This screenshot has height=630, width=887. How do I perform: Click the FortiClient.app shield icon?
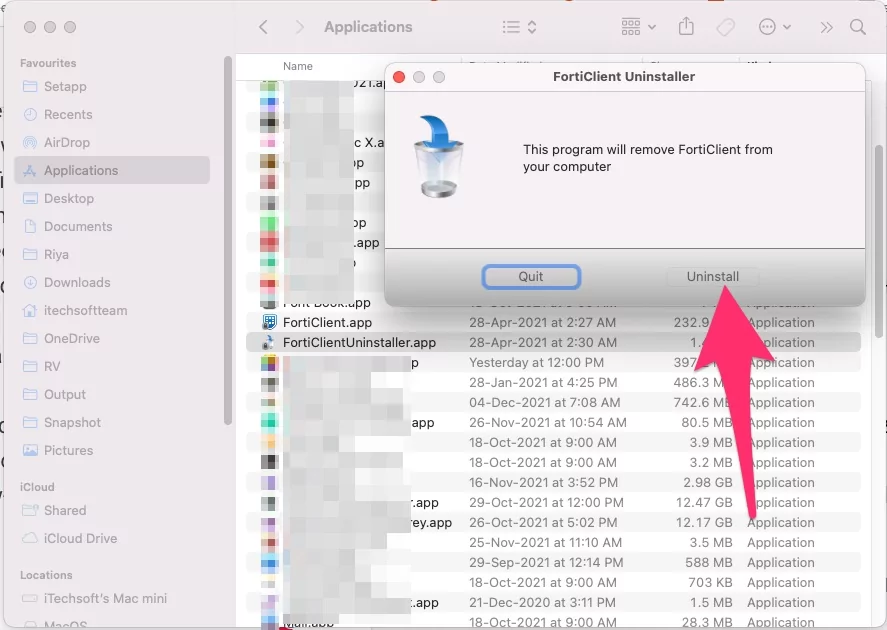point(269,322)
